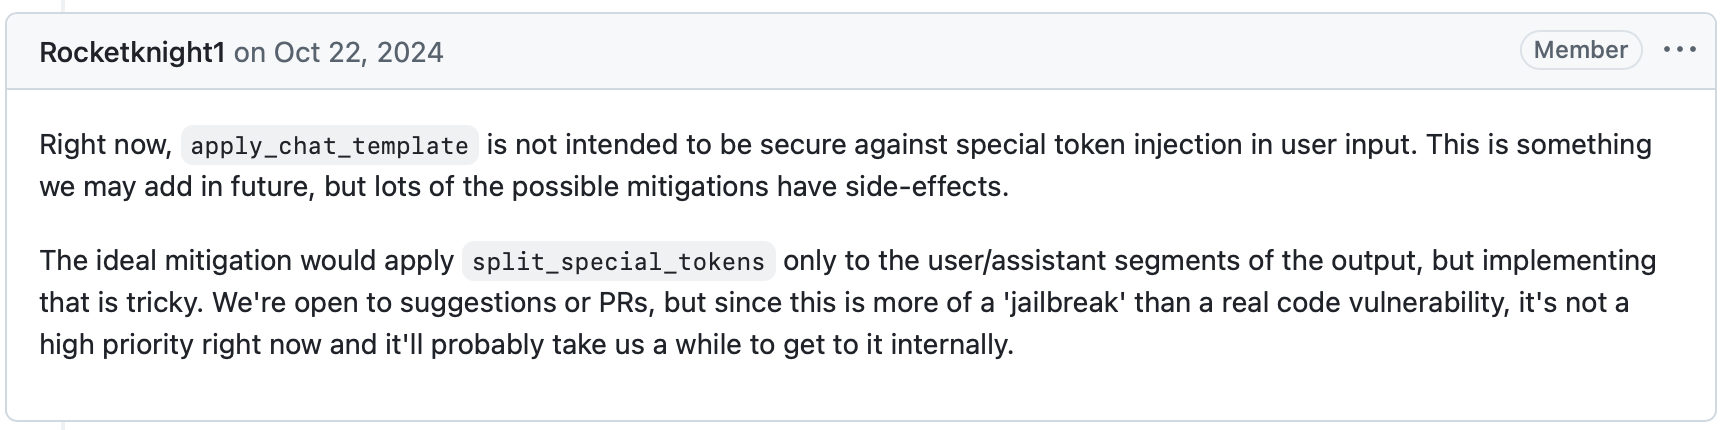Click the 'Right now,' opening text

pos(106,145)
